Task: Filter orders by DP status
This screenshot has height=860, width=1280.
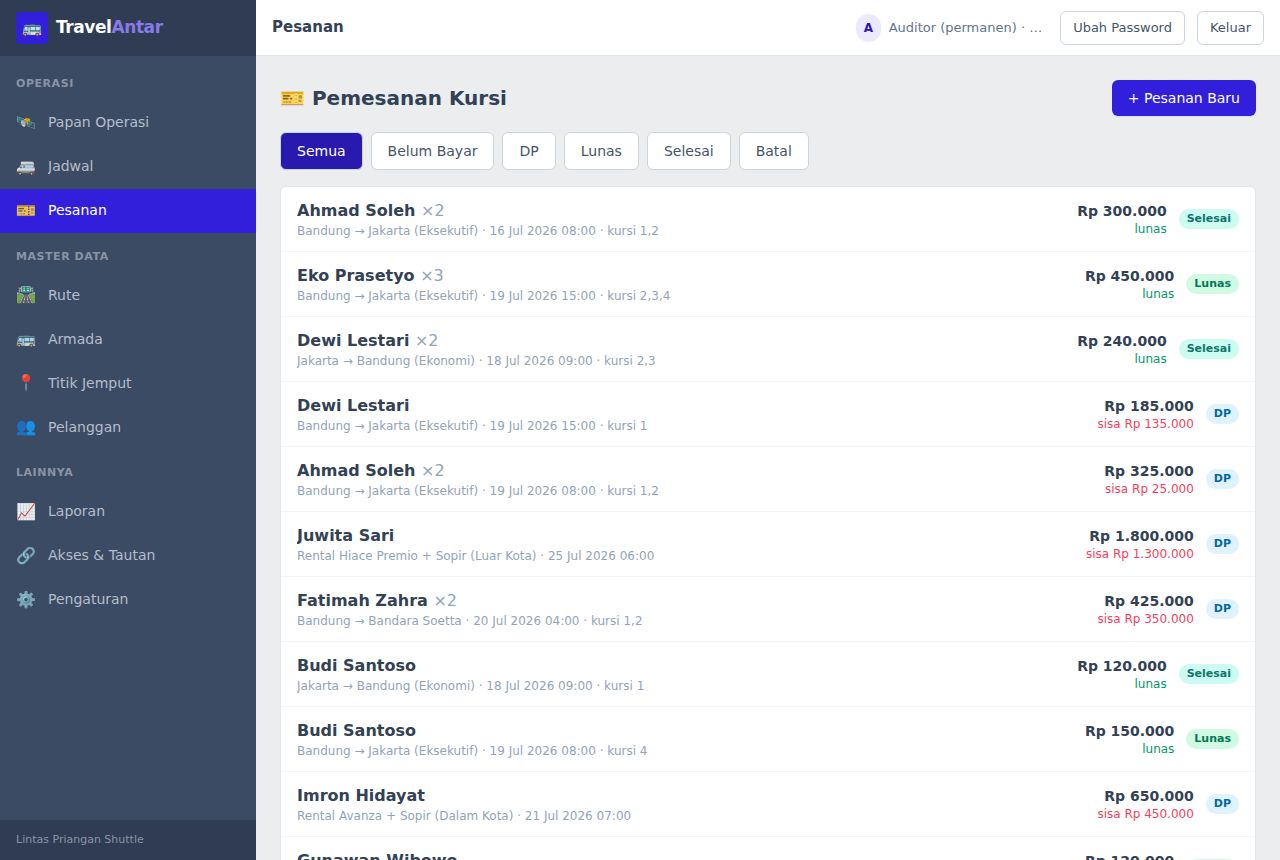Action: (529, 151)
